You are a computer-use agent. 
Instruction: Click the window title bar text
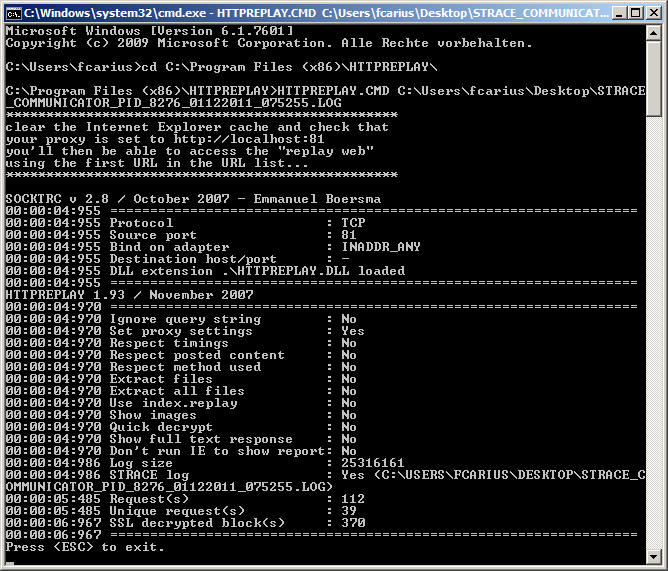tap(316, 13)
